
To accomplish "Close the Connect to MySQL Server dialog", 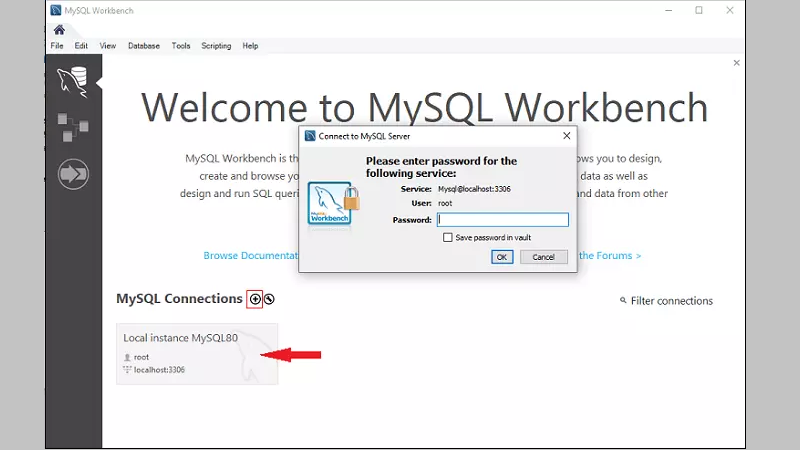I will click(x=566, y=136).
